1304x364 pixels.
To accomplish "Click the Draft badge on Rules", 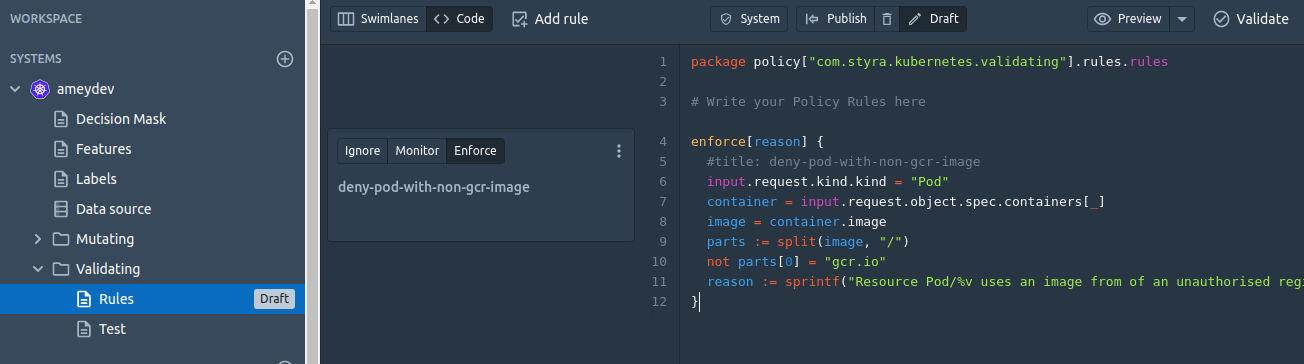I will click(x=274, y=299).
